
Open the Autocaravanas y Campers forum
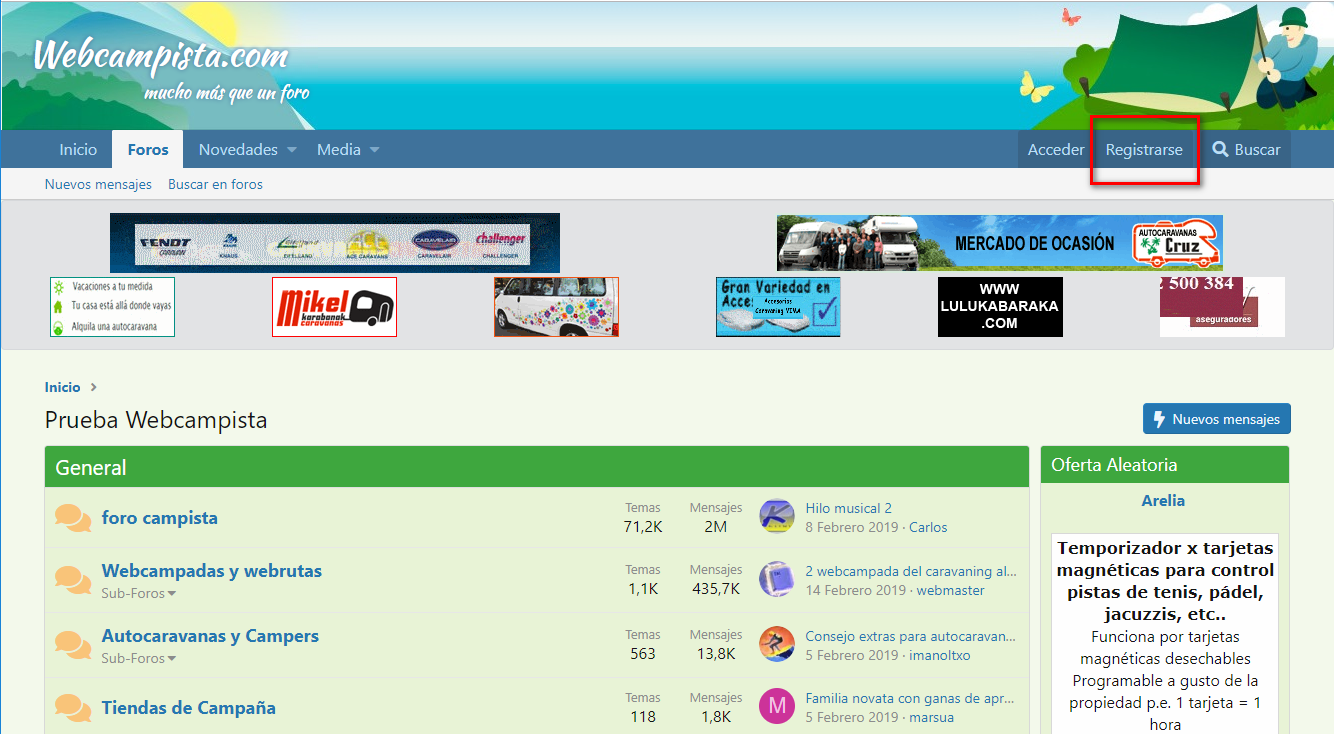(210, 636)
